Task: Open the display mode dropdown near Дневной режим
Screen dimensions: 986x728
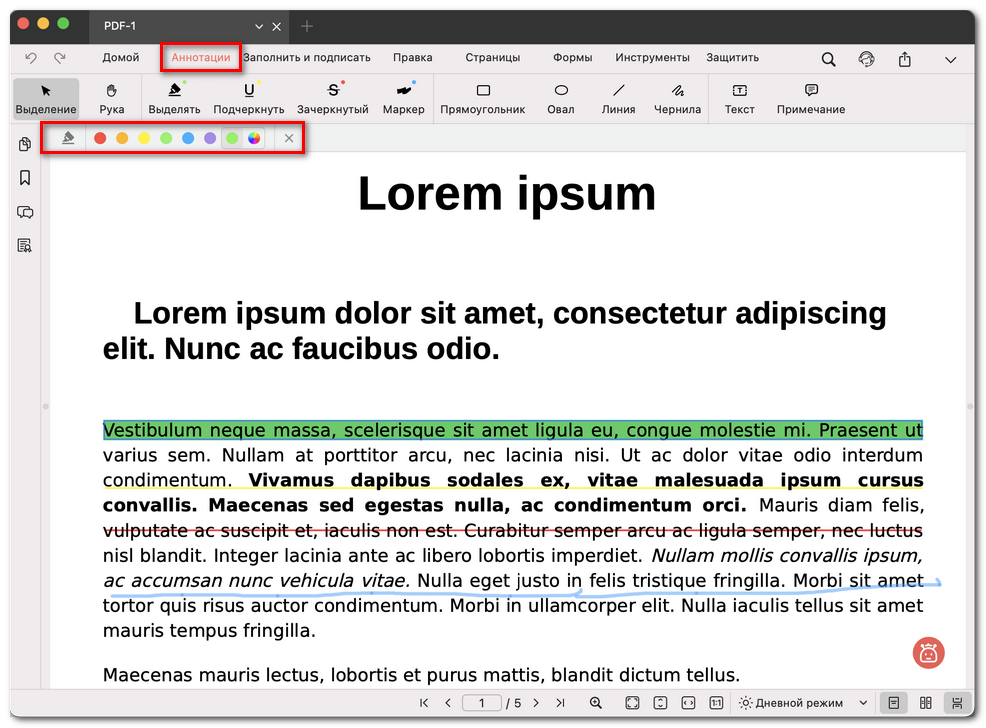Action: 862,703
